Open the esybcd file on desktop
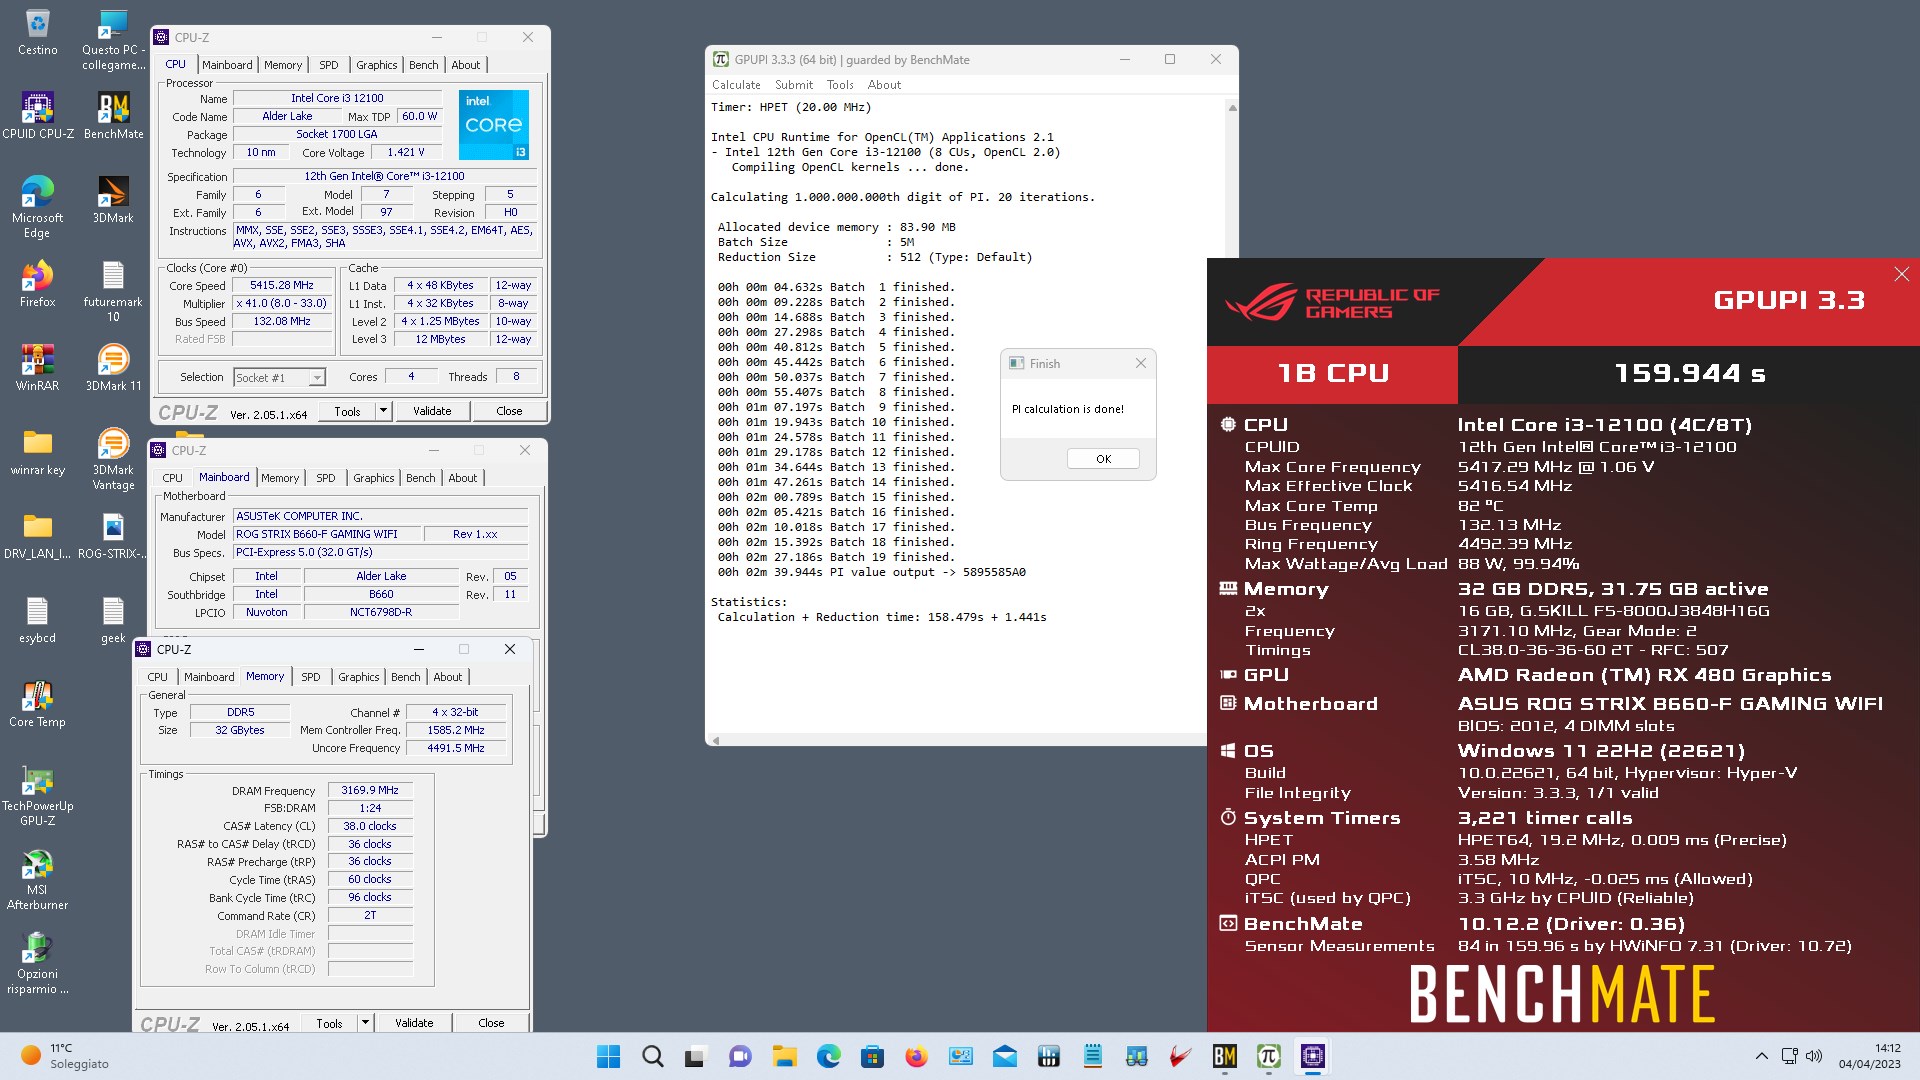Viewport: 1920px width, 1080px height. 38,619
